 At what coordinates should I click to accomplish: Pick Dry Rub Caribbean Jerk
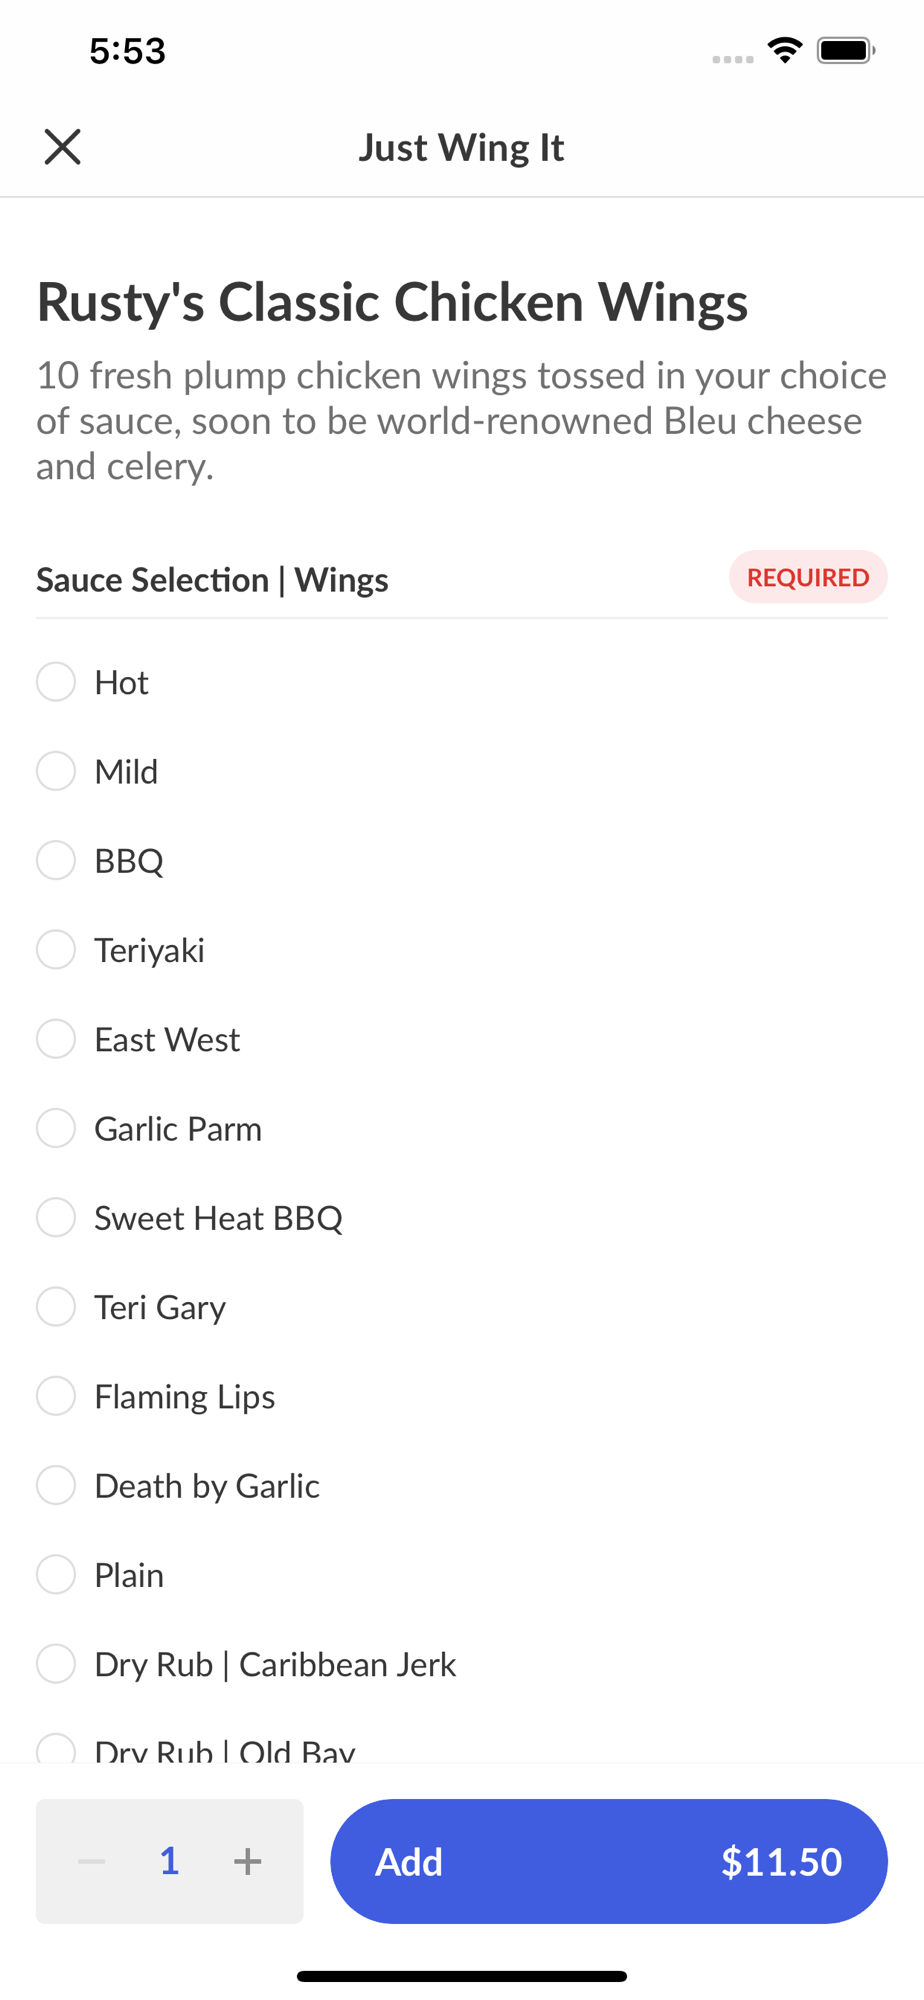(x=56, y=1664)
